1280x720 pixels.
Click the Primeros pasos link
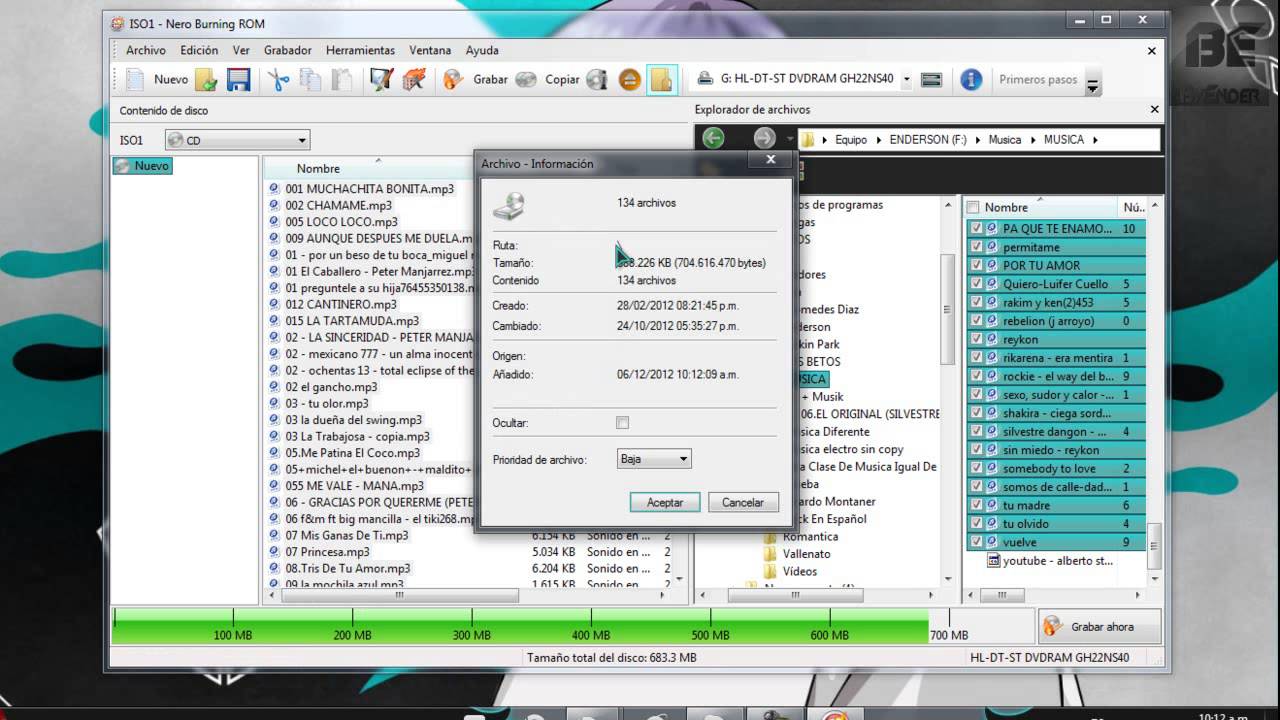(x=1038, y=79)
